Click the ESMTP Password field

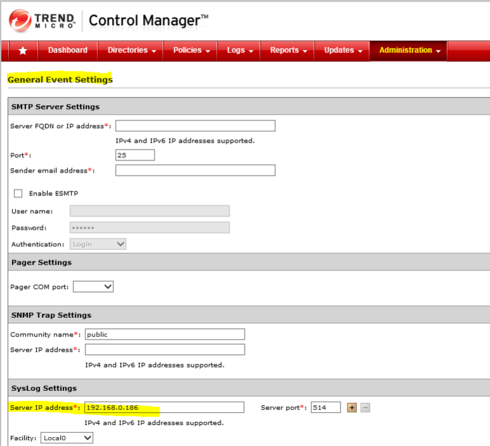pyautogui.click(x=150, y=227)
